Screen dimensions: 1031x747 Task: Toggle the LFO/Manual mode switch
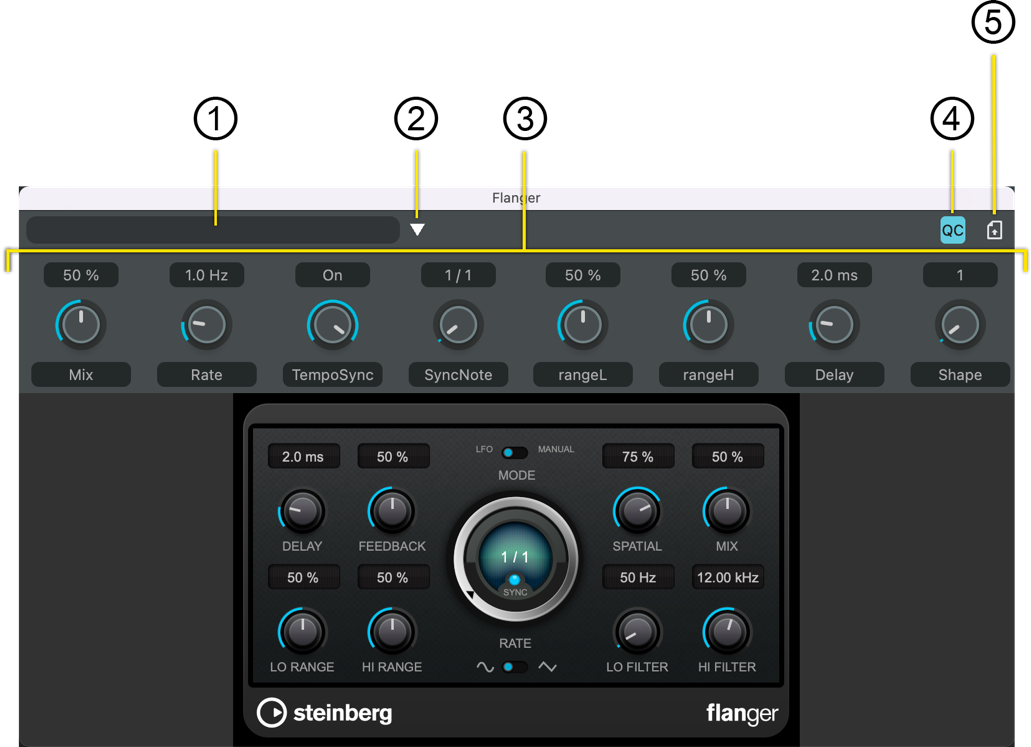click(515, 452)
